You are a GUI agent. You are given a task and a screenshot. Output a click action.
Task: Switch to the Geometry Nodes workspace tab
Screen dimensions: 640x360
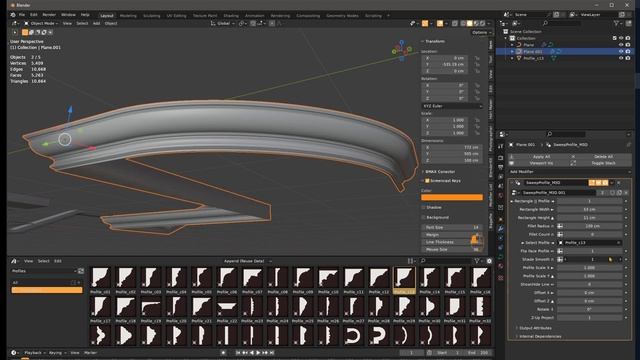[342, 16]
